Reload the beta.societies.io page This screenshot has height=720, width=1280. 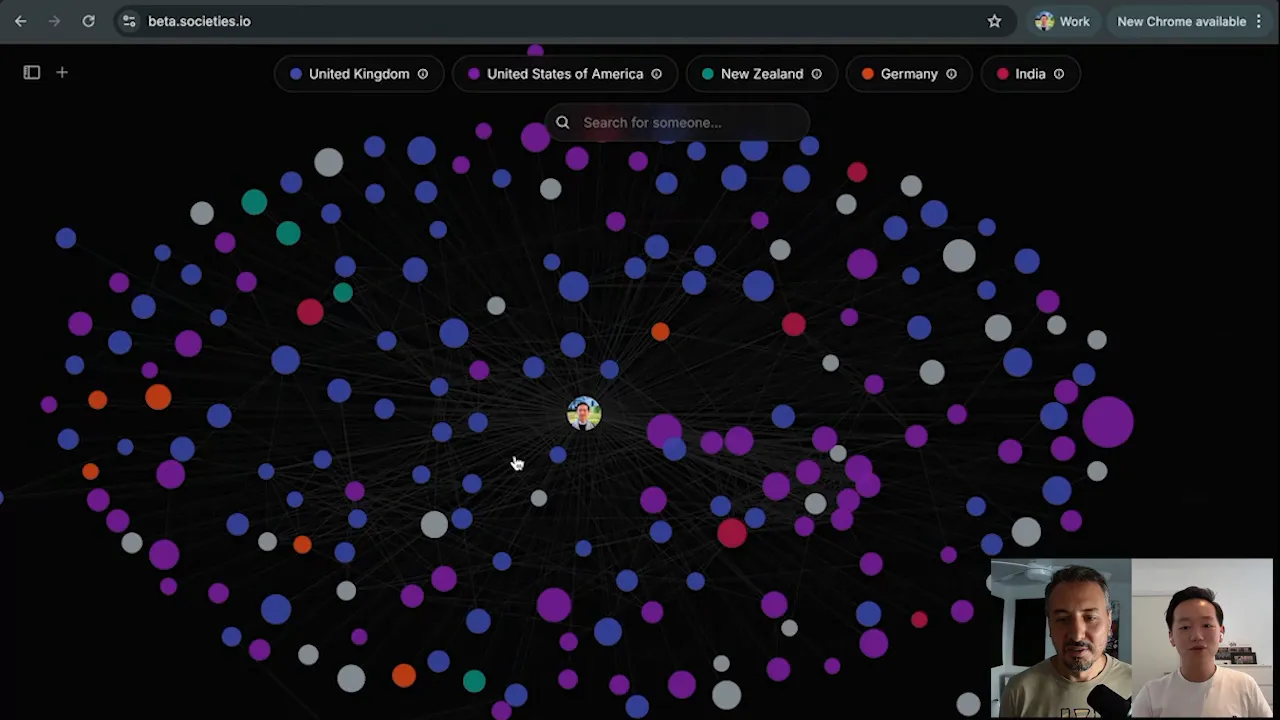pyautogui.click(x=88, y=20)
